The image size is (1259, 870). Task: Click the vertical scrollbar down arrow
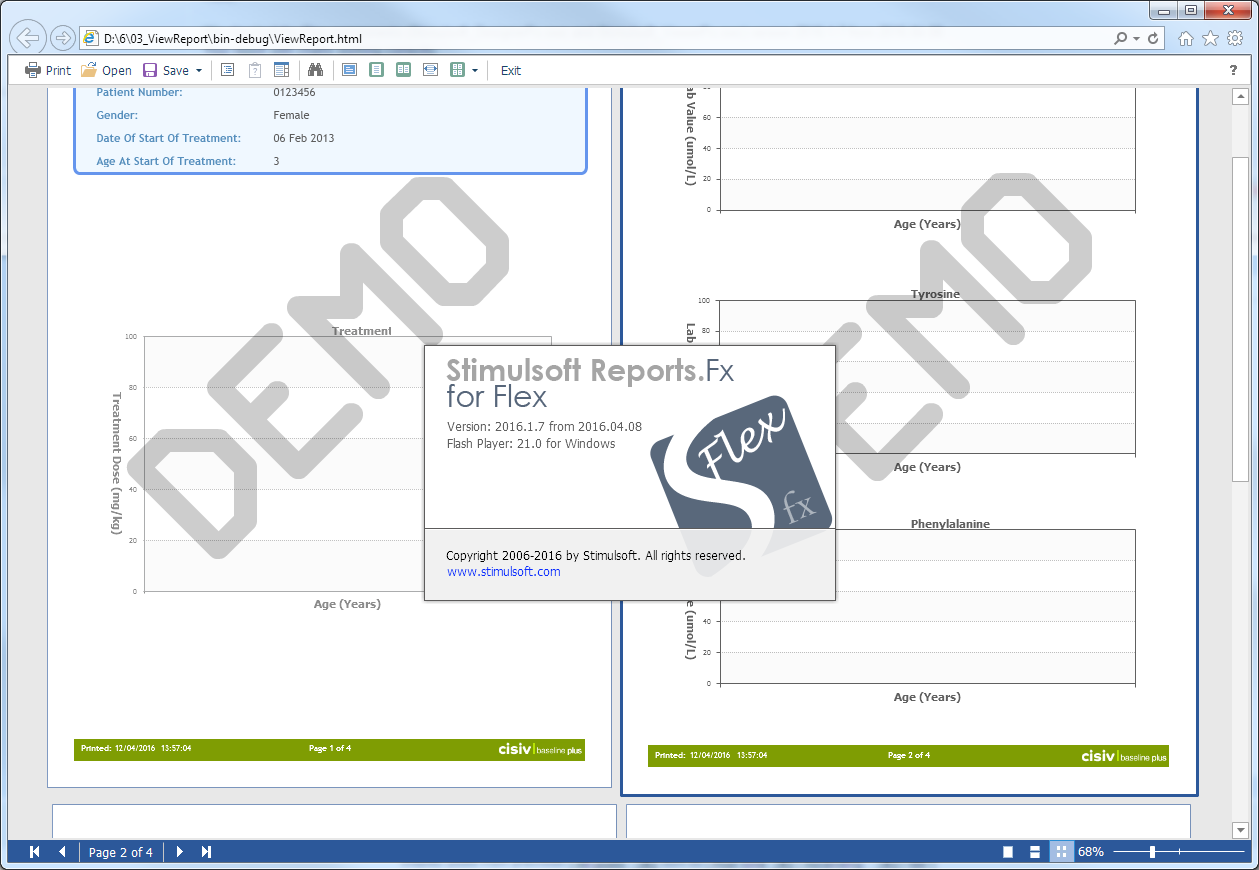[1240, 830]
